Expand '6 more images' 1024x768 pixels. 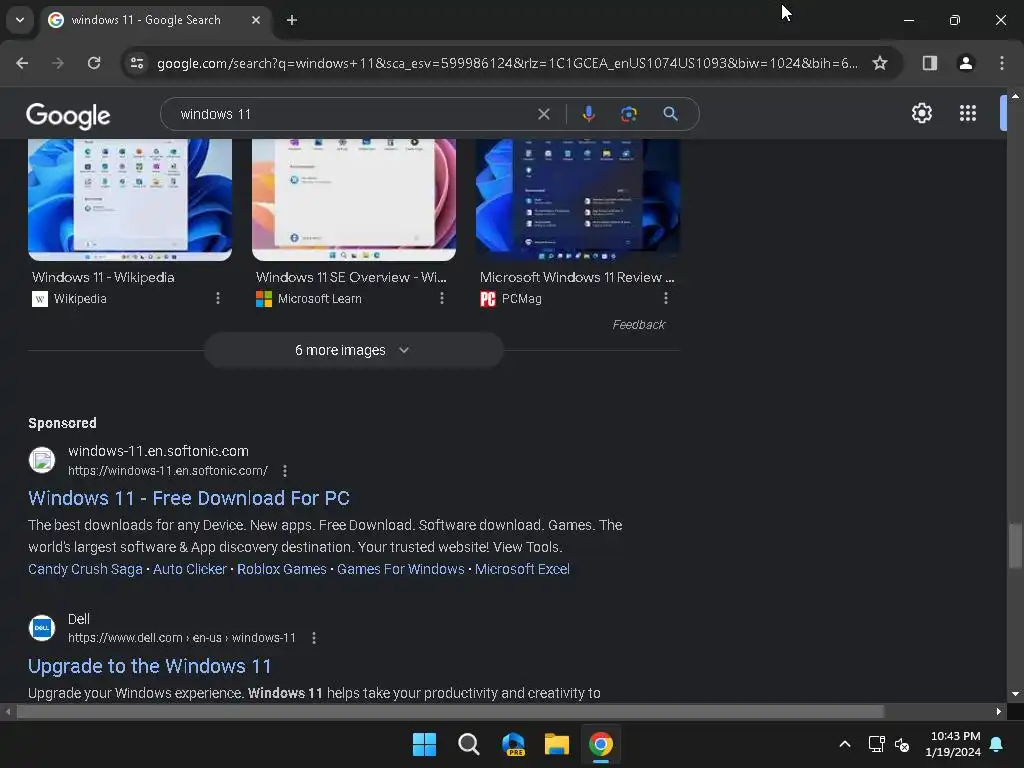pyautogui.click(x=353, y=350)
